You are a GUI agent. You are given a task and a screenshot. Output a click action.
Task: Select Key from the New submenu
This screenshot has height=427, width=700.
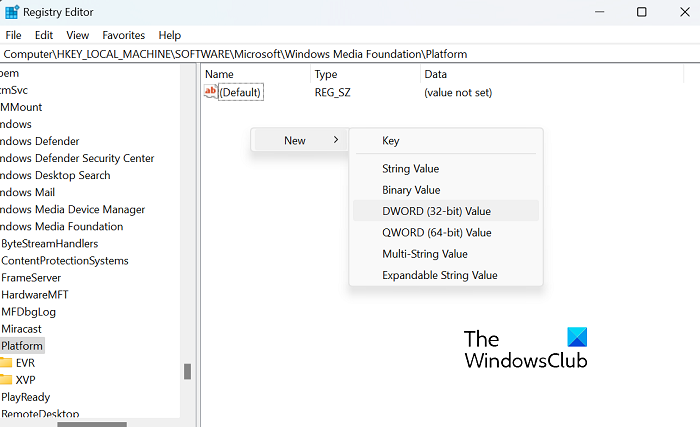[x=390, y=141]
